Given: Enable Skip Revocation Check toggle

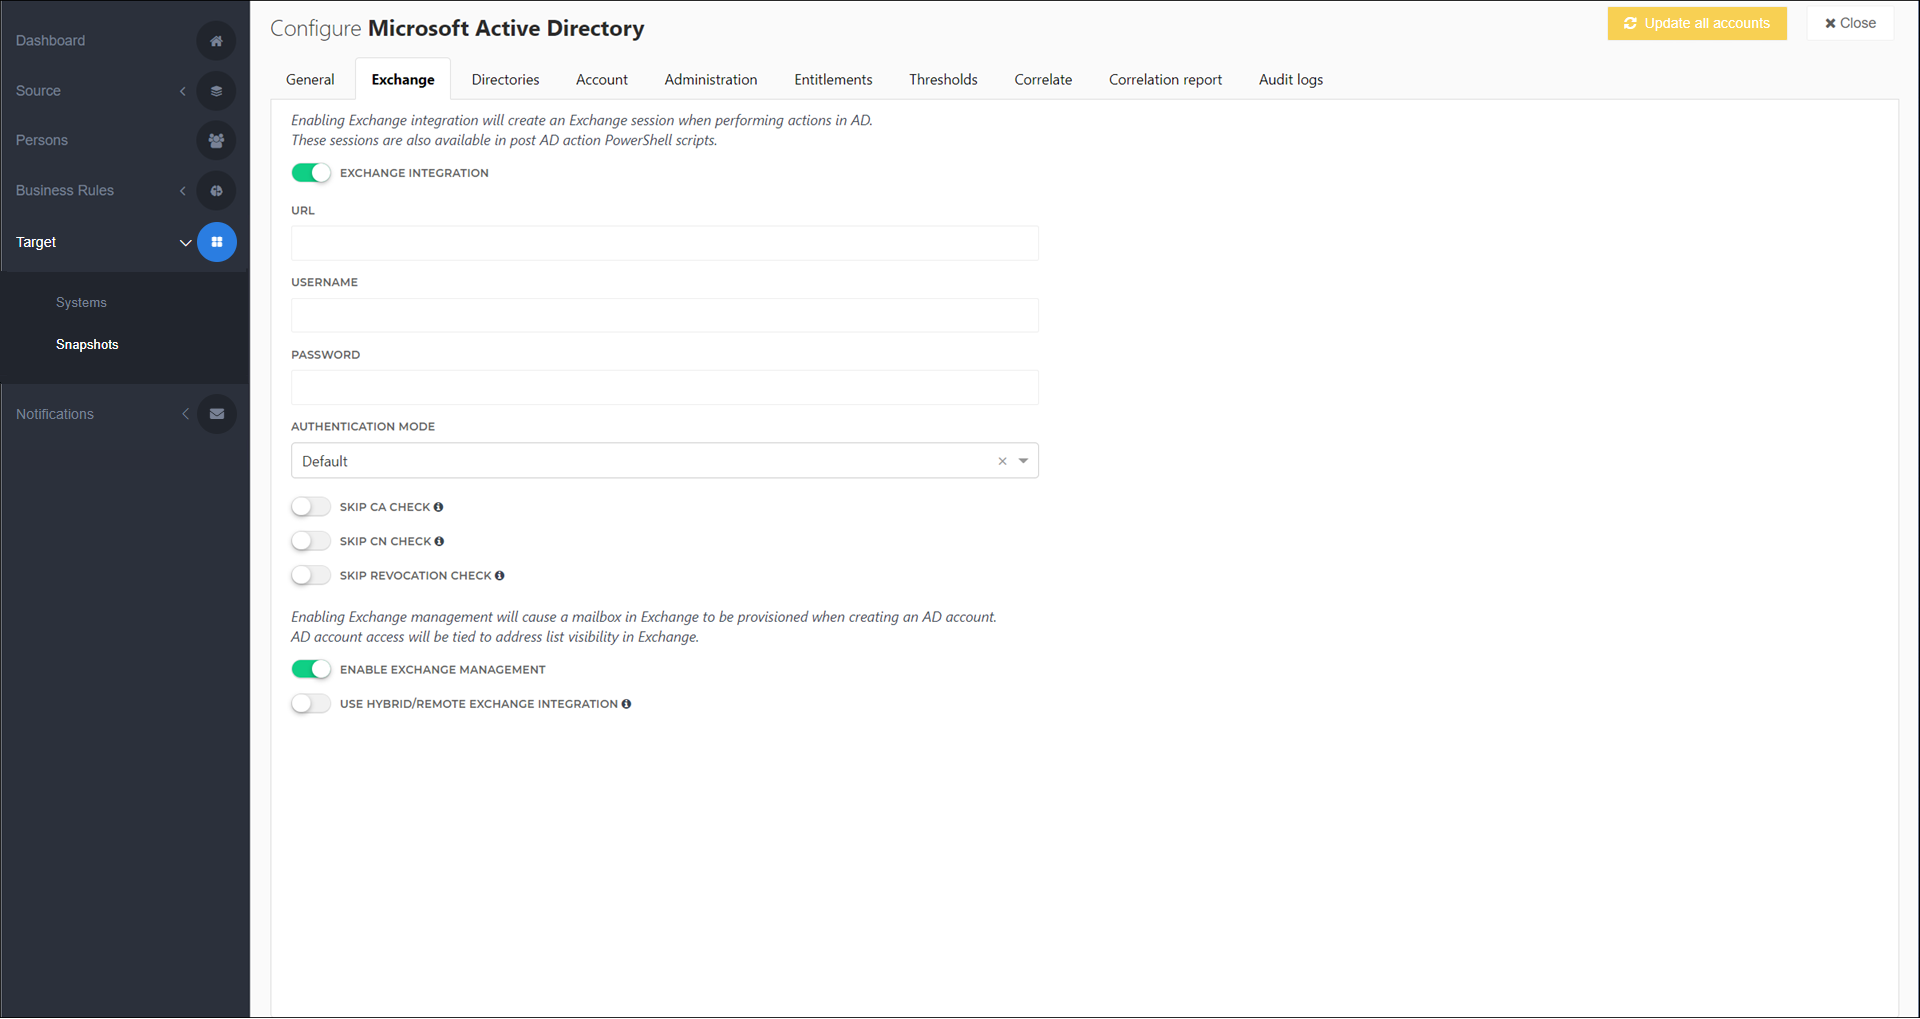Looking at the screenshot, I should click(311, 575).
